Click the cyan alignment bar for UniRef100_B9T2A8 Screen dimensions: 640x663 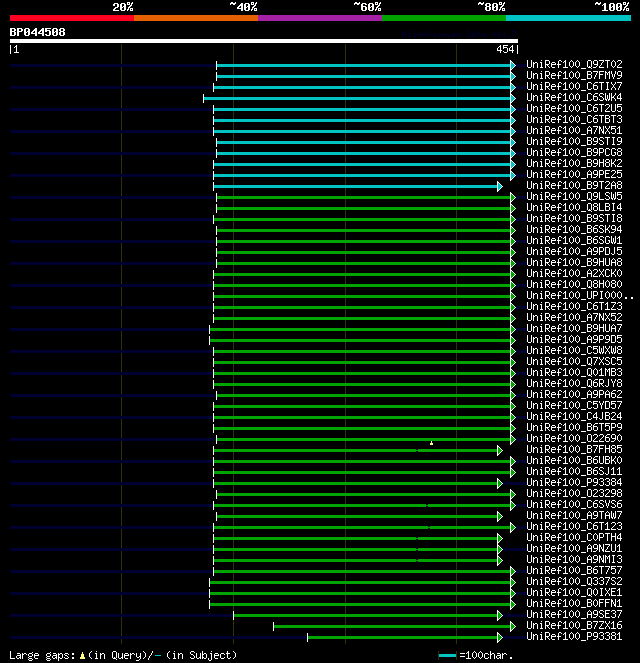point(356,186)
